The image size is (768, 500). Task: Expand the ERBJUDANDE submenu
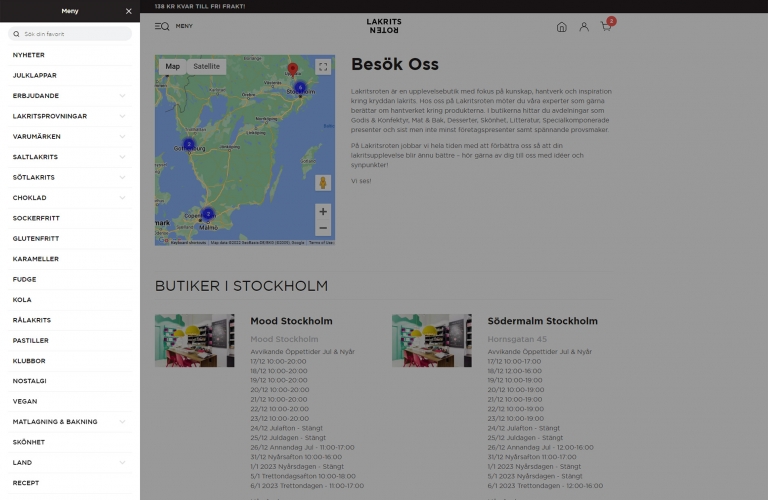pos(122,96)
